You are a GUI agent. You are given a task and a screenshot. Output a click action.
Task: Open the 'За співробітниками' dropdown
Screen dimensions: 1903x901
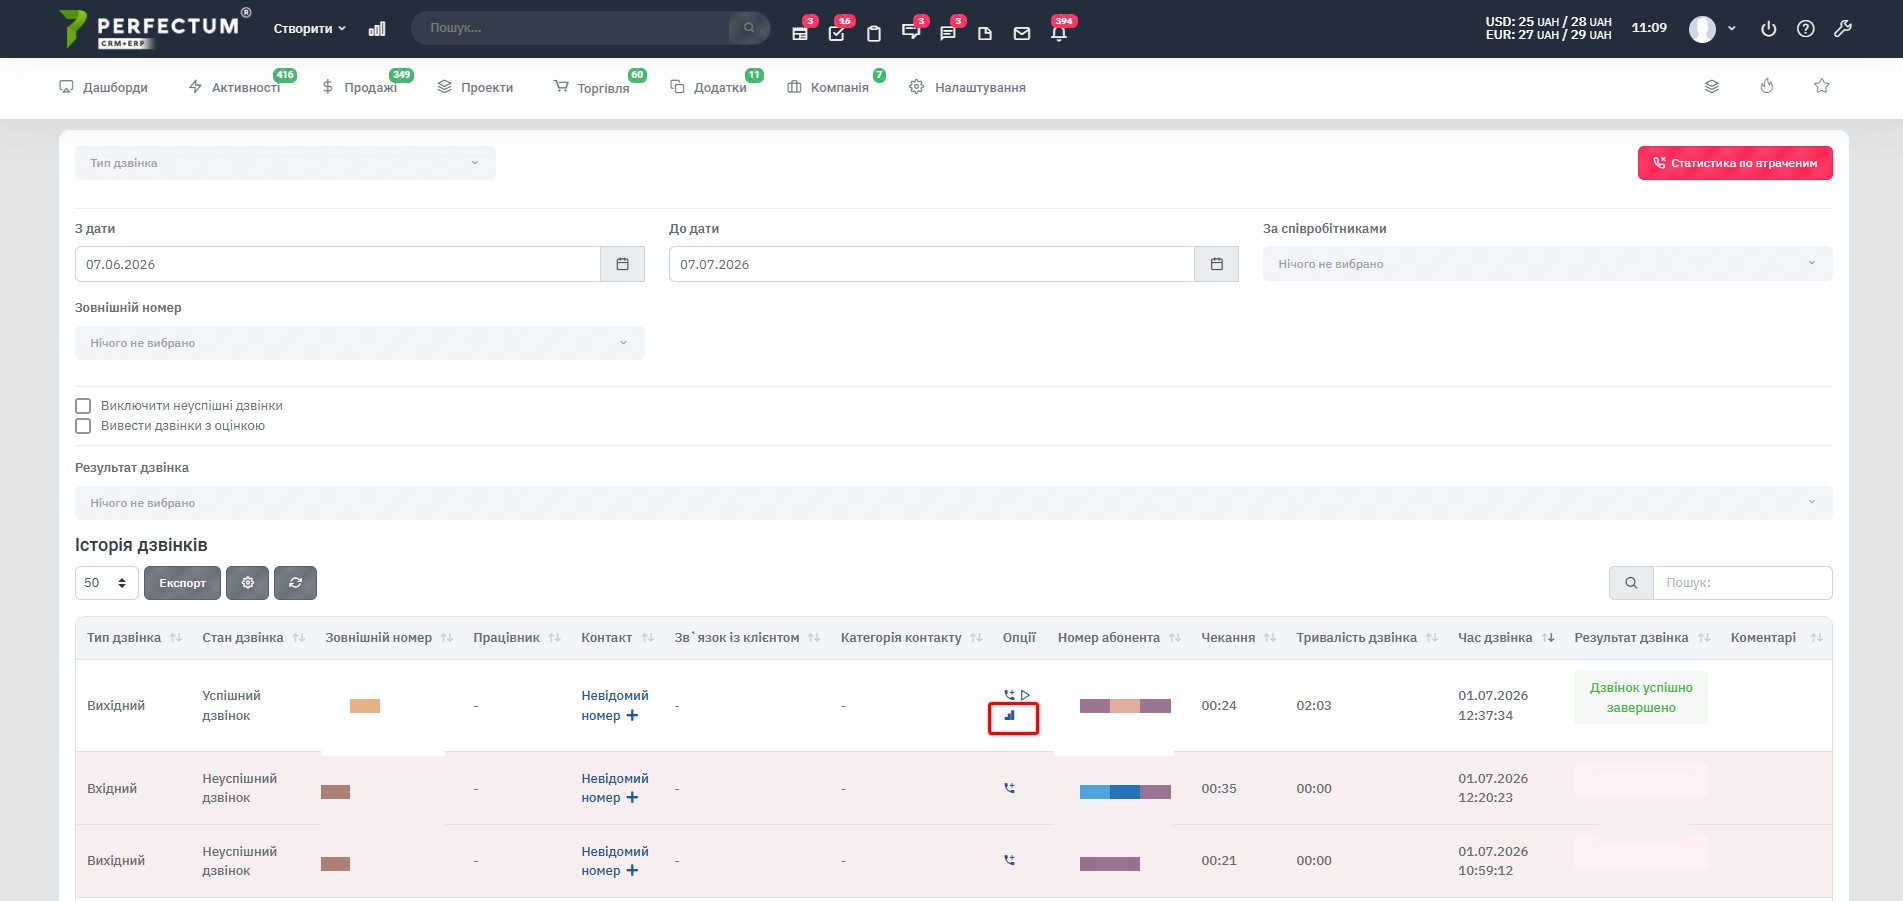pos(1547,264)
